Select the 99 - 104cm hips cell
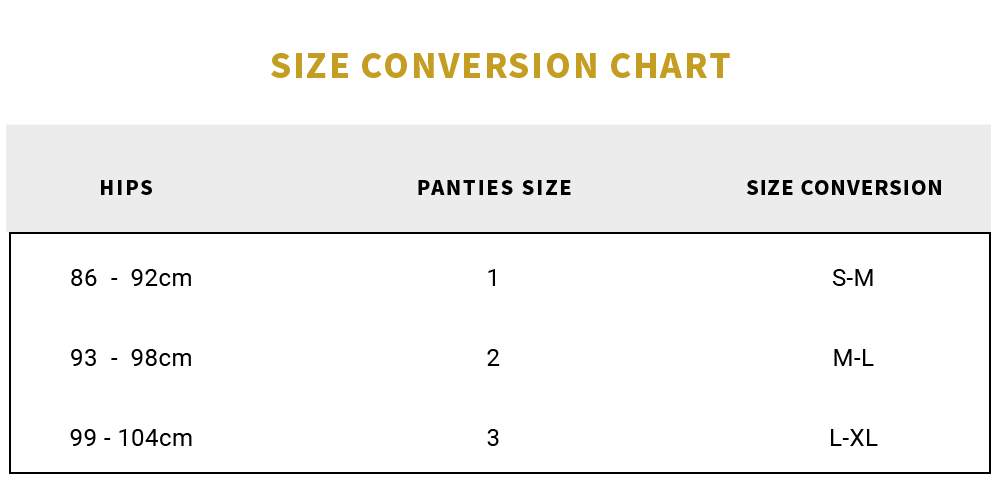Viewport: 1000px width, 480px height. (x=131, y=438)
